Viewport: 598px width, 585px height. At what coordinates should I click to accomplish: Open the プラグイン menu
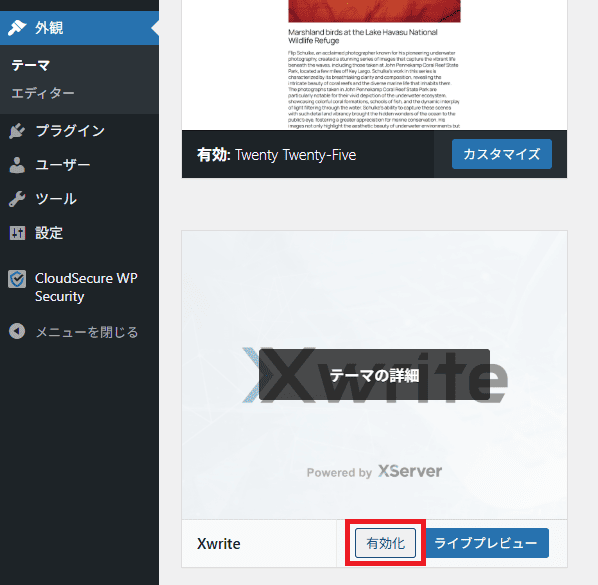click(x=79, y=131)
